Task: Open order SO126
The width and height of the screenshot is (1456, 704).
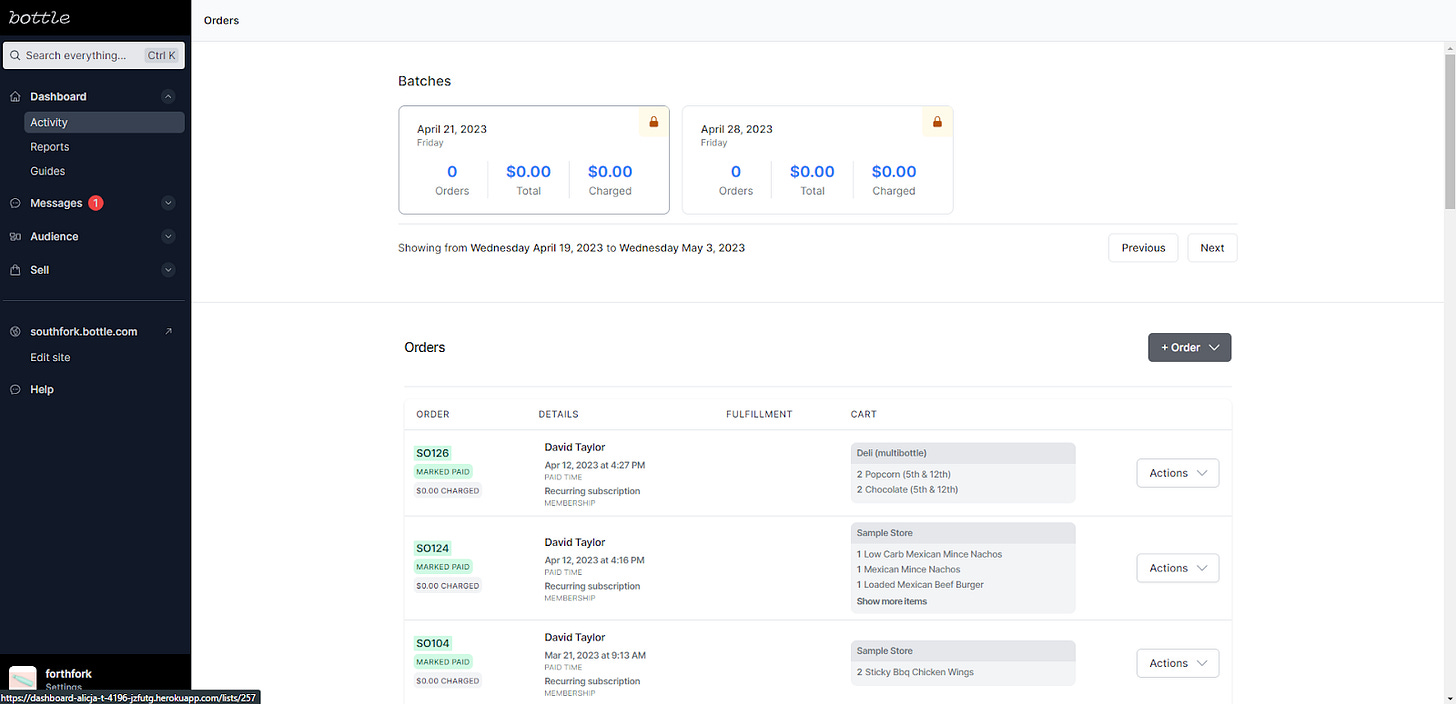Action: (x=433, y=453)
